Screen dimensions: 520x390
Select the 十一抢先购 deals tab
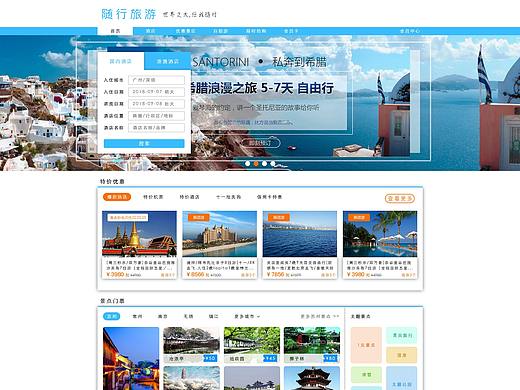228,197
